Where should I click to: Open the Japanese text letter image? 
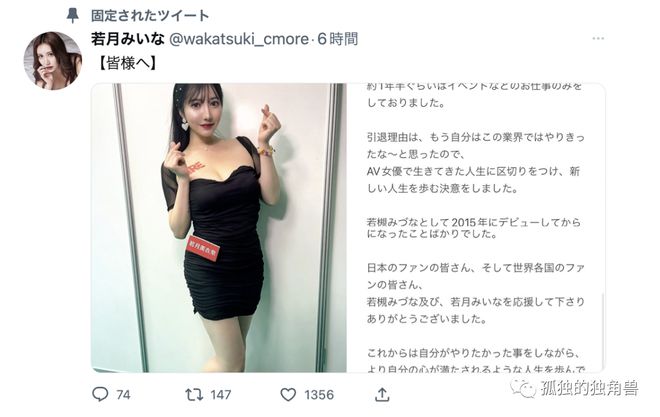tap(476, 228)
